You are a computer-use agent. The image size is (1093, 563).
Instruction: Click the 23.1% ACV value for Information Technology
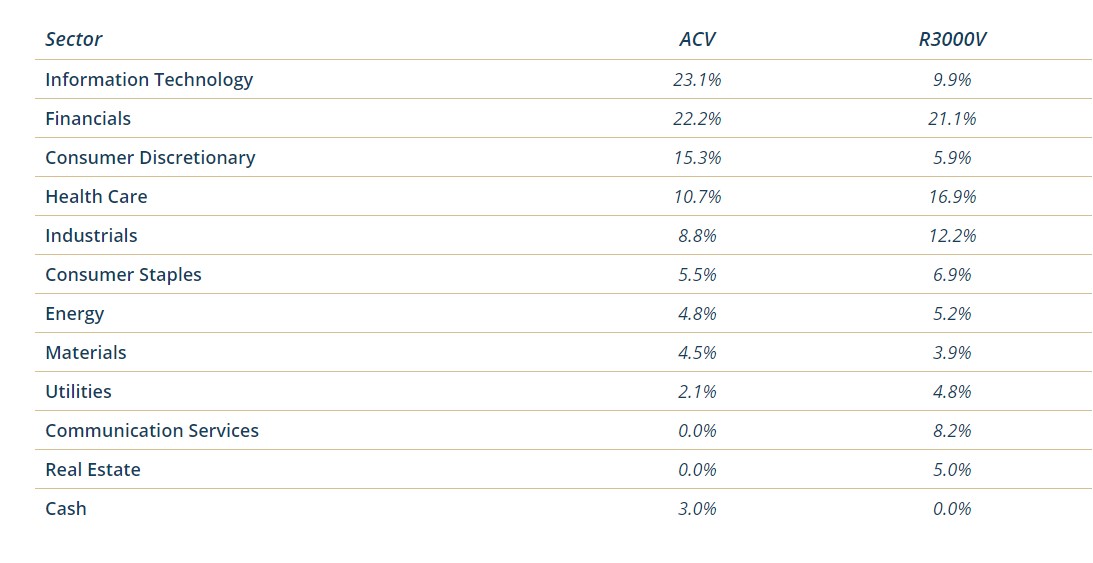coord(697,79)
